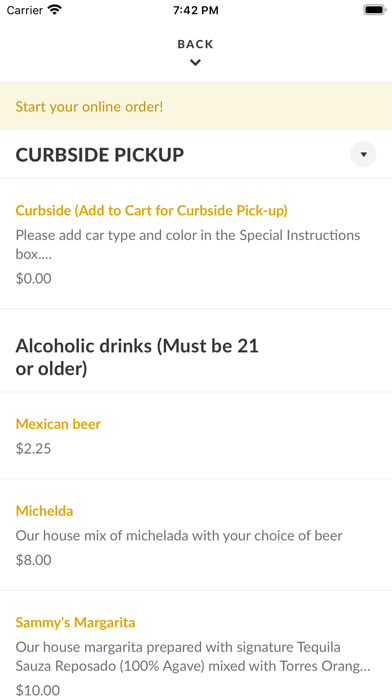
Task: Tap the BACK label at top
Action: [x=195, y=44]
